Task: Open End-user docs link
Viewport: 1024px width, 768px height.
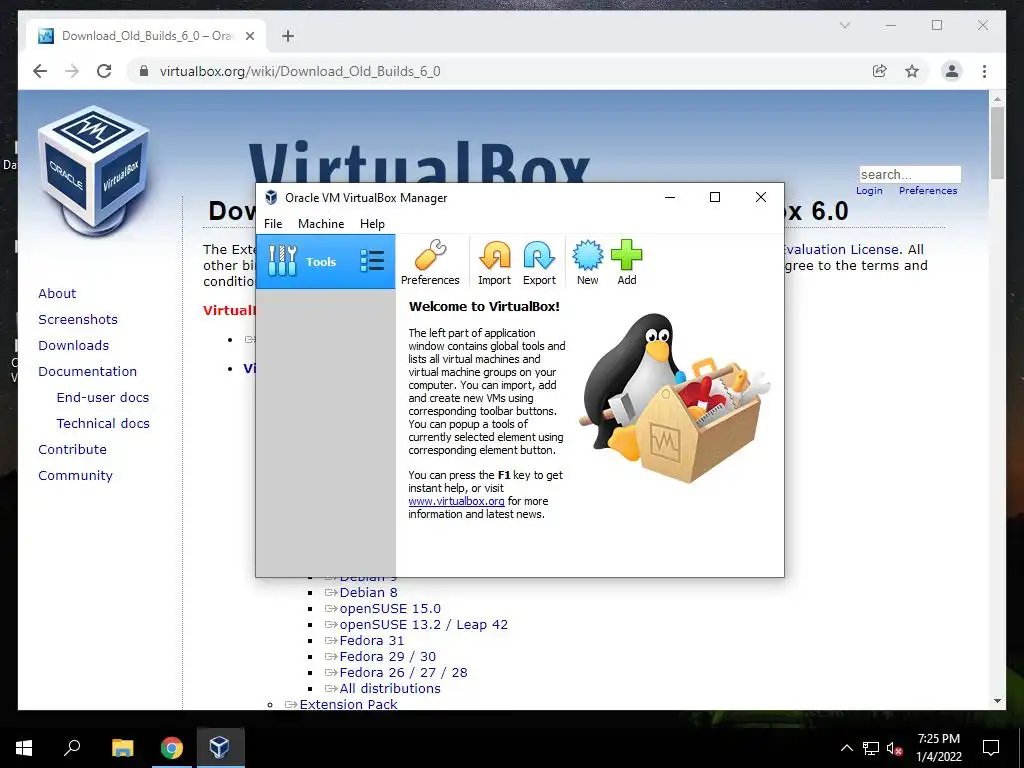Action: click(103, 397)
